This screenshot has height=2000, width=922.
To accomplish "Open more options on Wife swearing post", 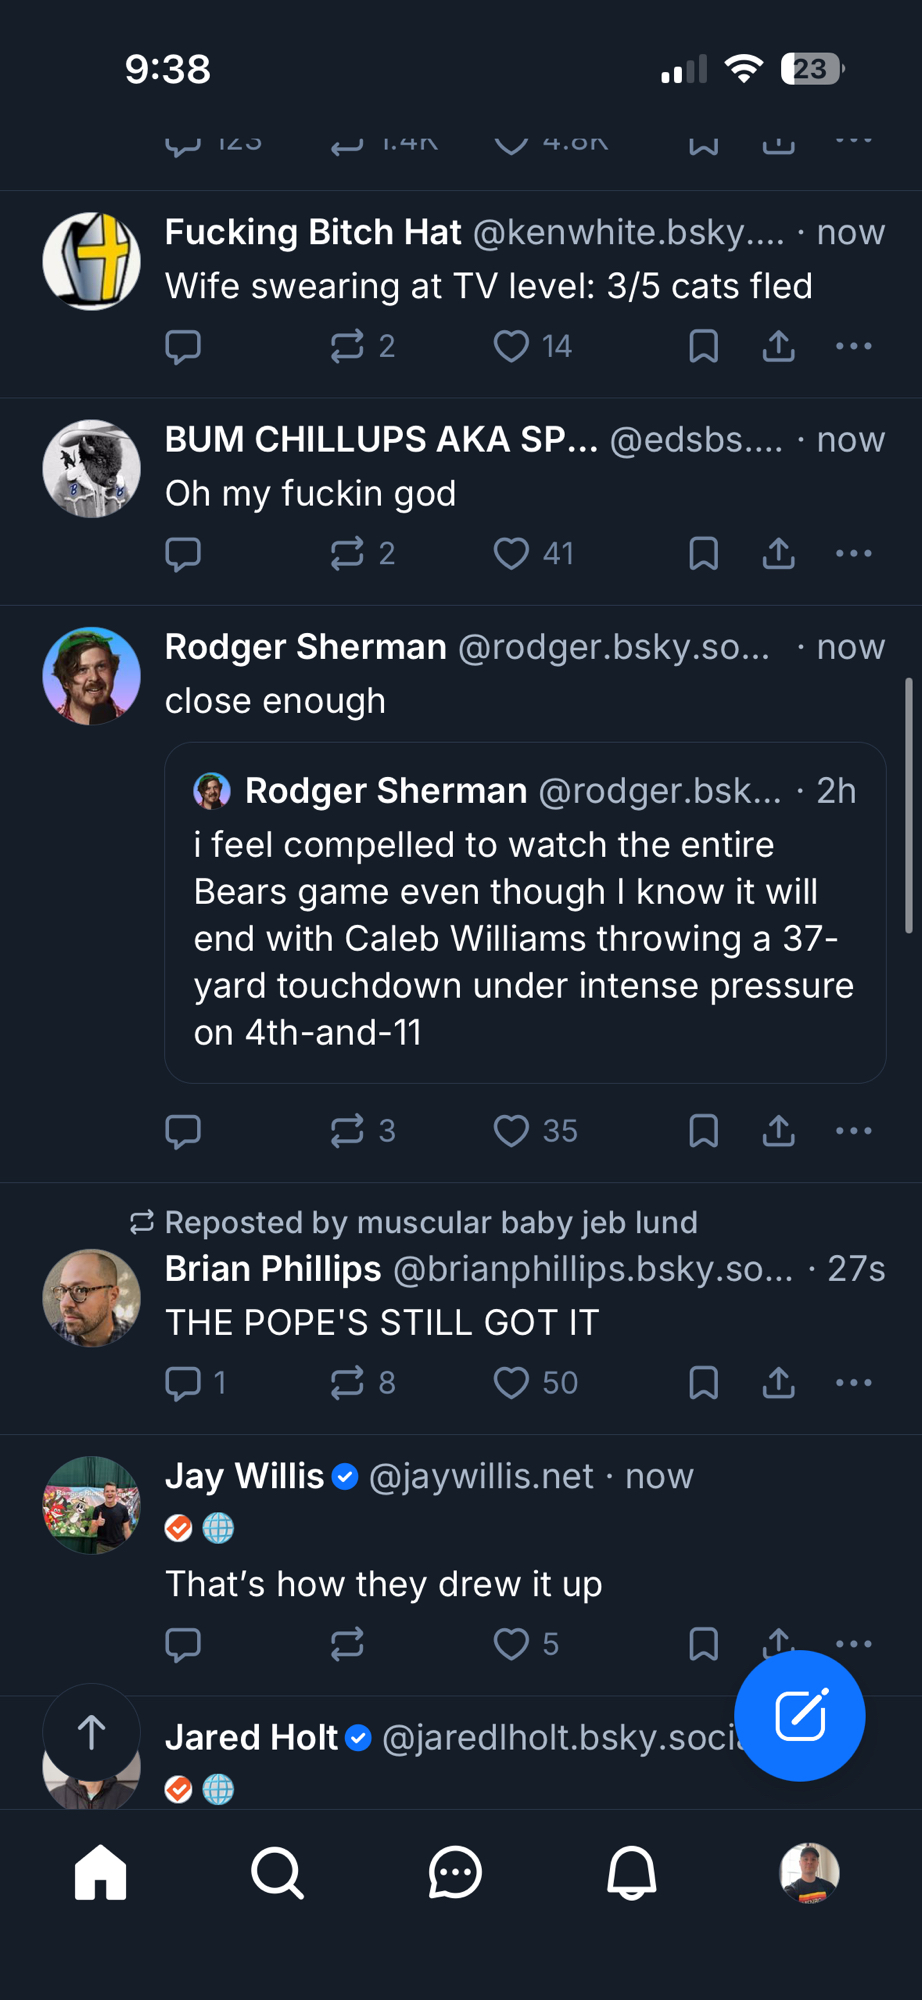I will pos(853,346).
